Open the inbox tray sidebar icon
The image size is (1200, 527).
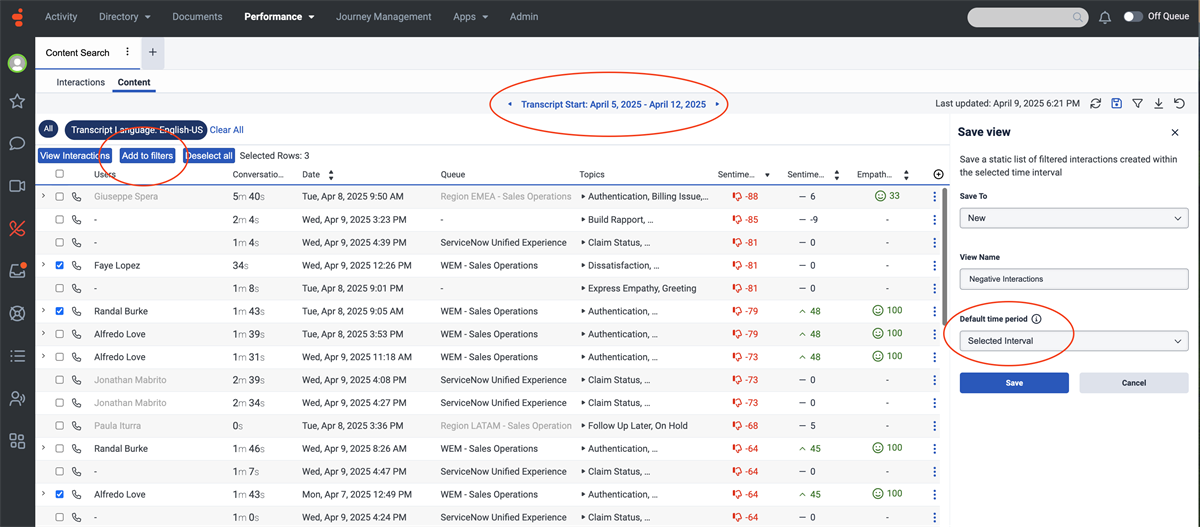17,270
